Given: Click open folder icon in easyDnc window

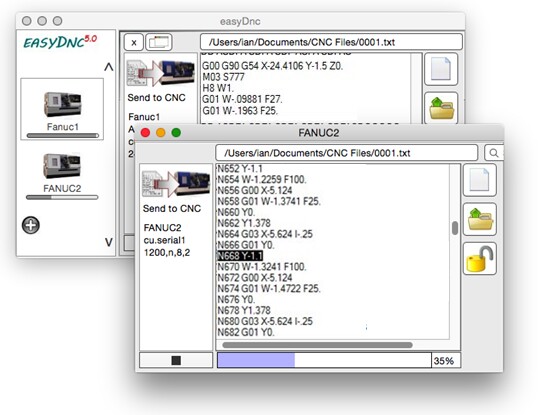Looking at the screenshot, I should (x=441, y=108).
